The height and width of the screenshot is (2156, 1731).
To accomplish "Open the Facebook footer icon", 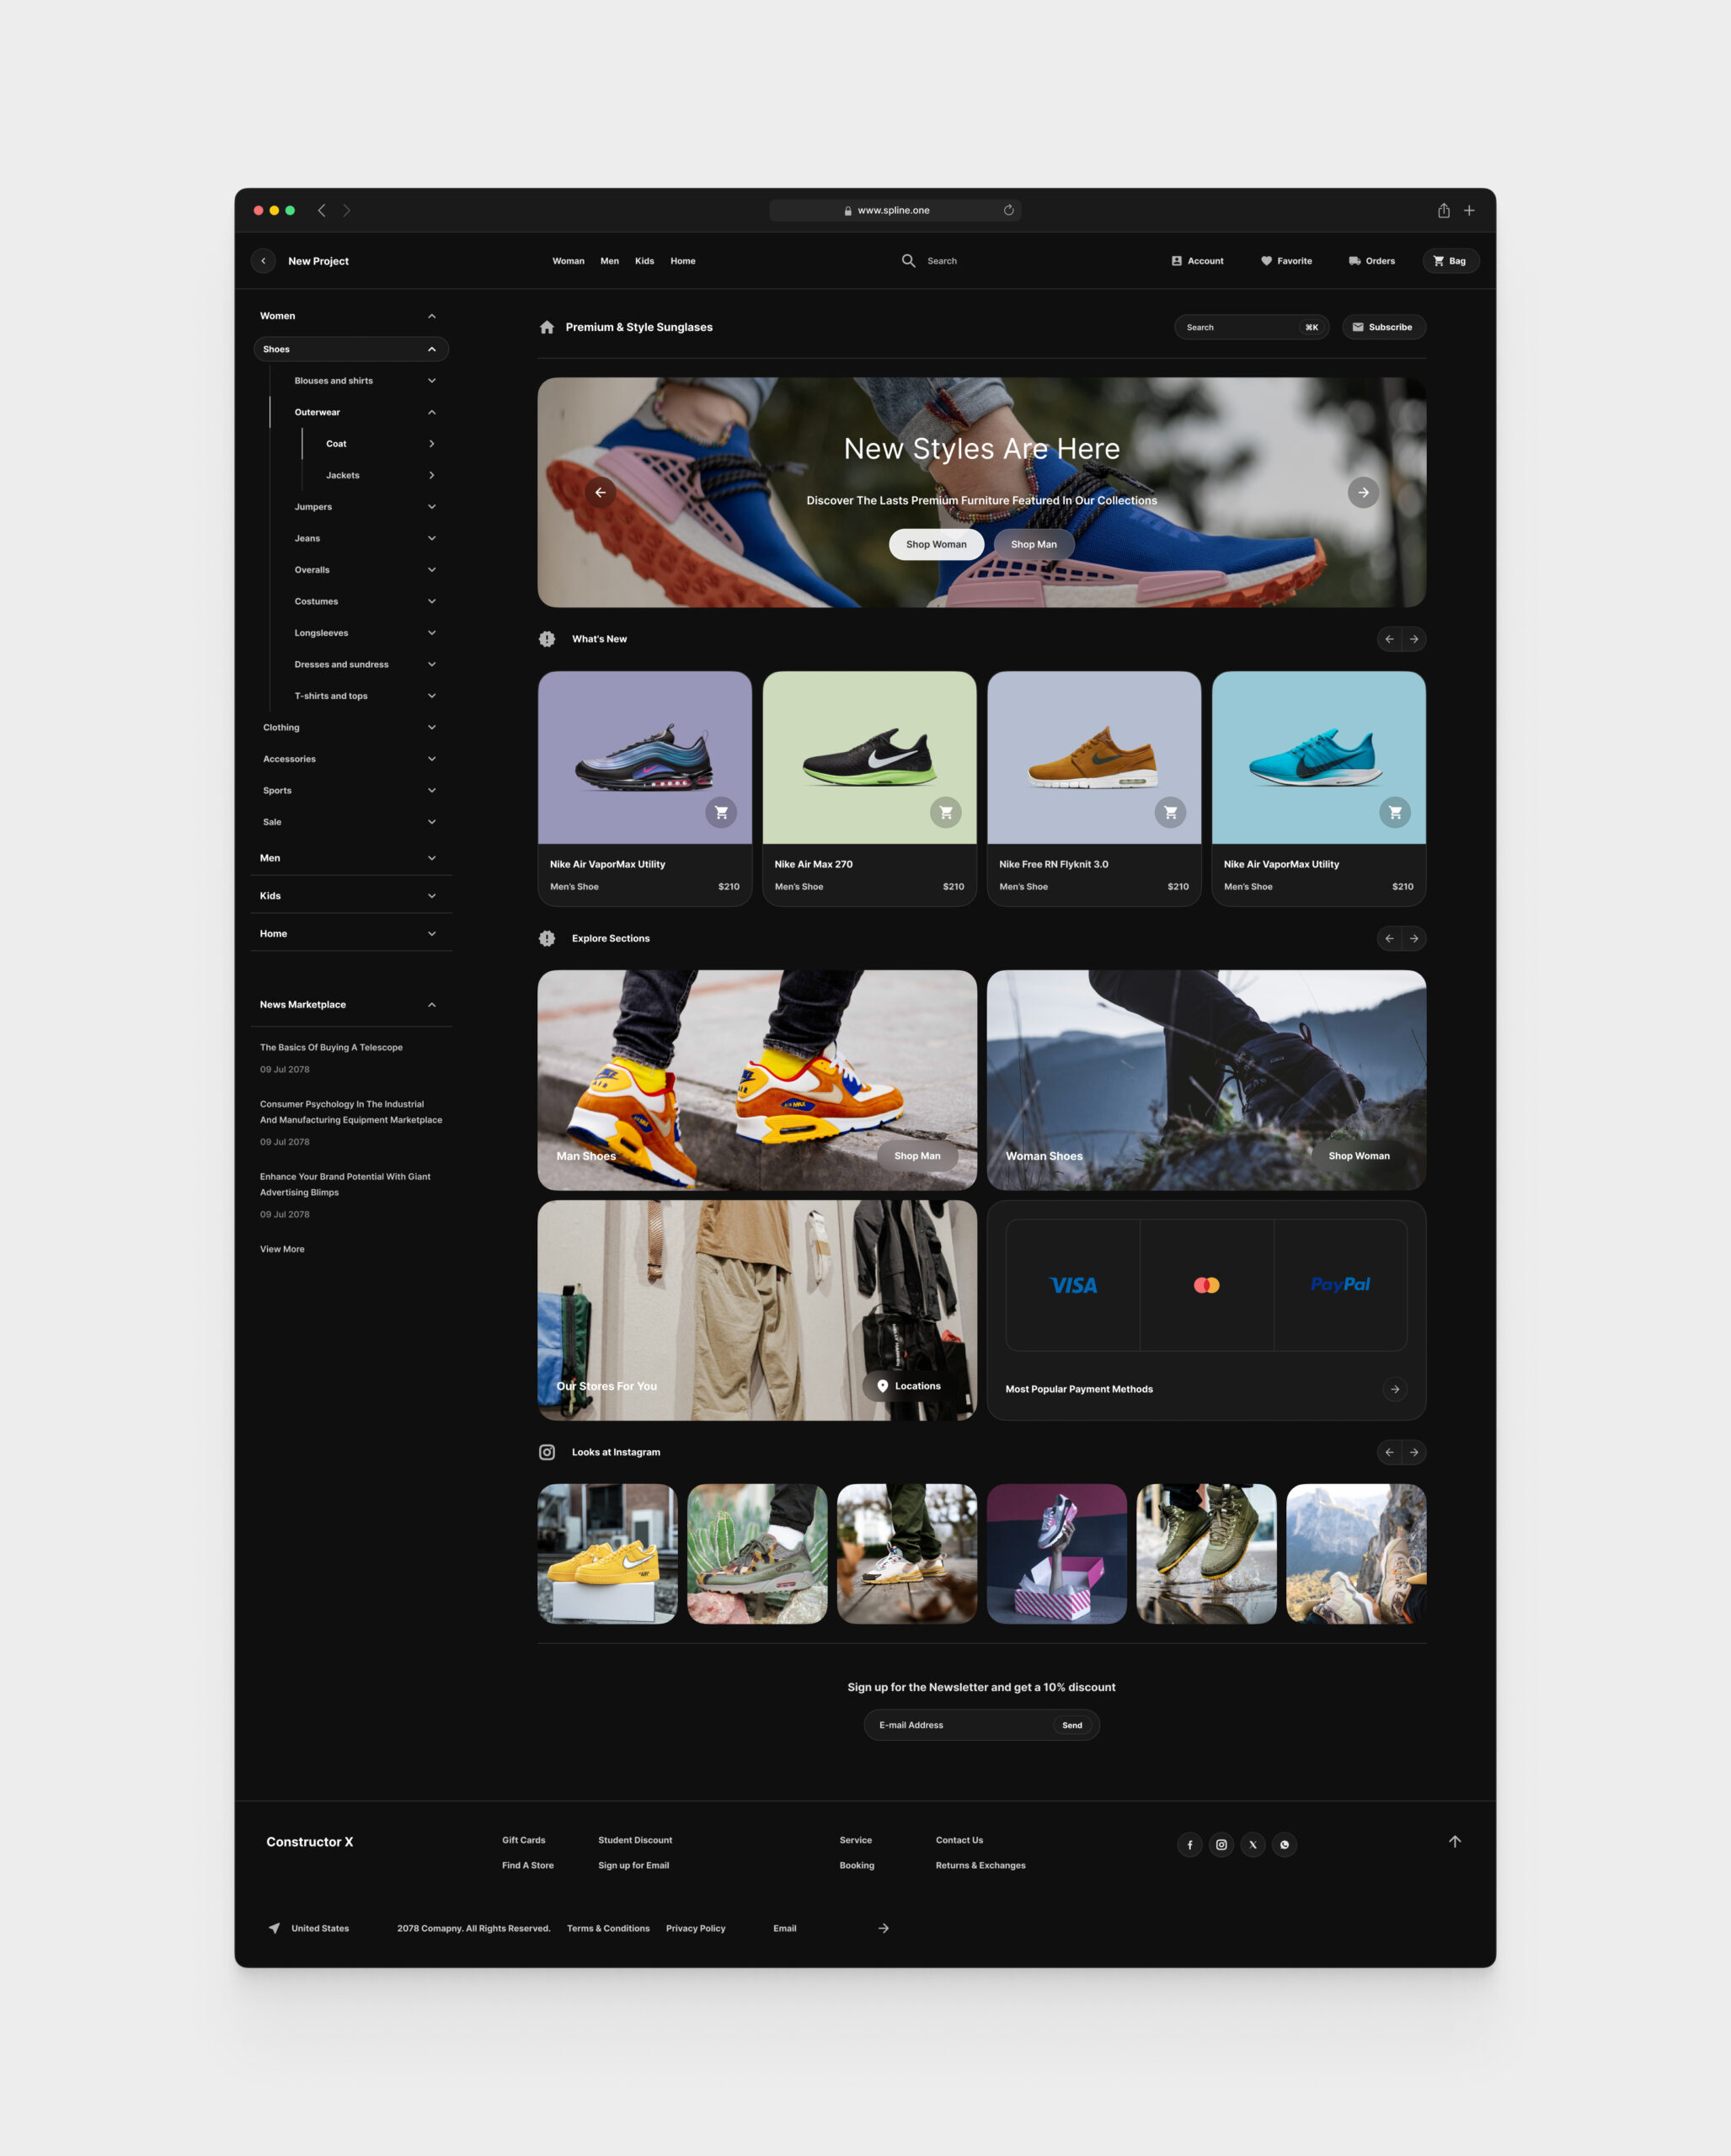I will click(x=1189, y=1845).
